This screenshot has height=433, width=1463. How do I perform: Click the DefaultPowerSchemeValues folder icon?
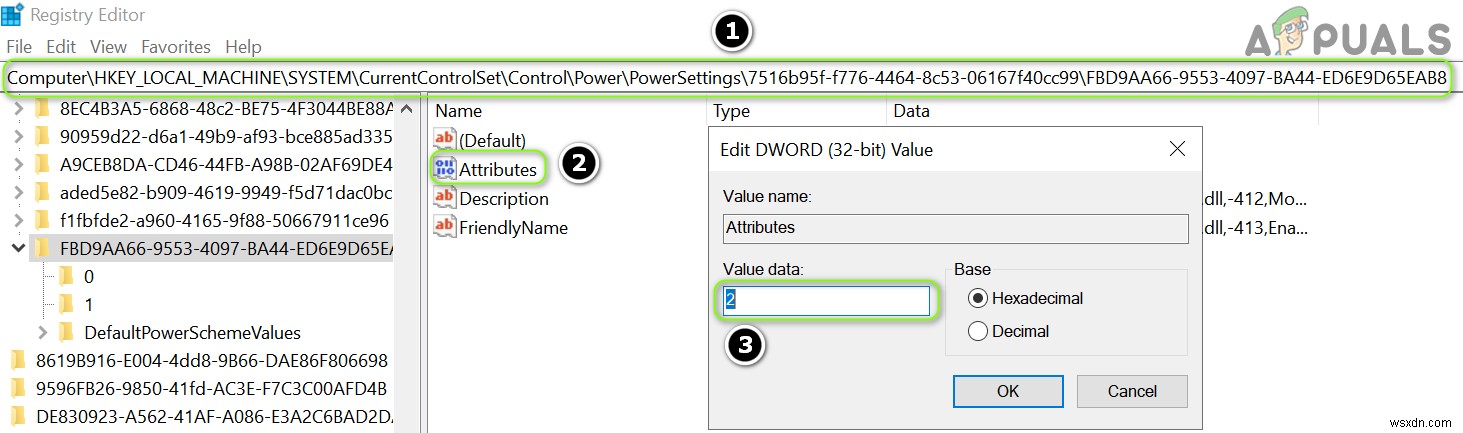[67, 332]
